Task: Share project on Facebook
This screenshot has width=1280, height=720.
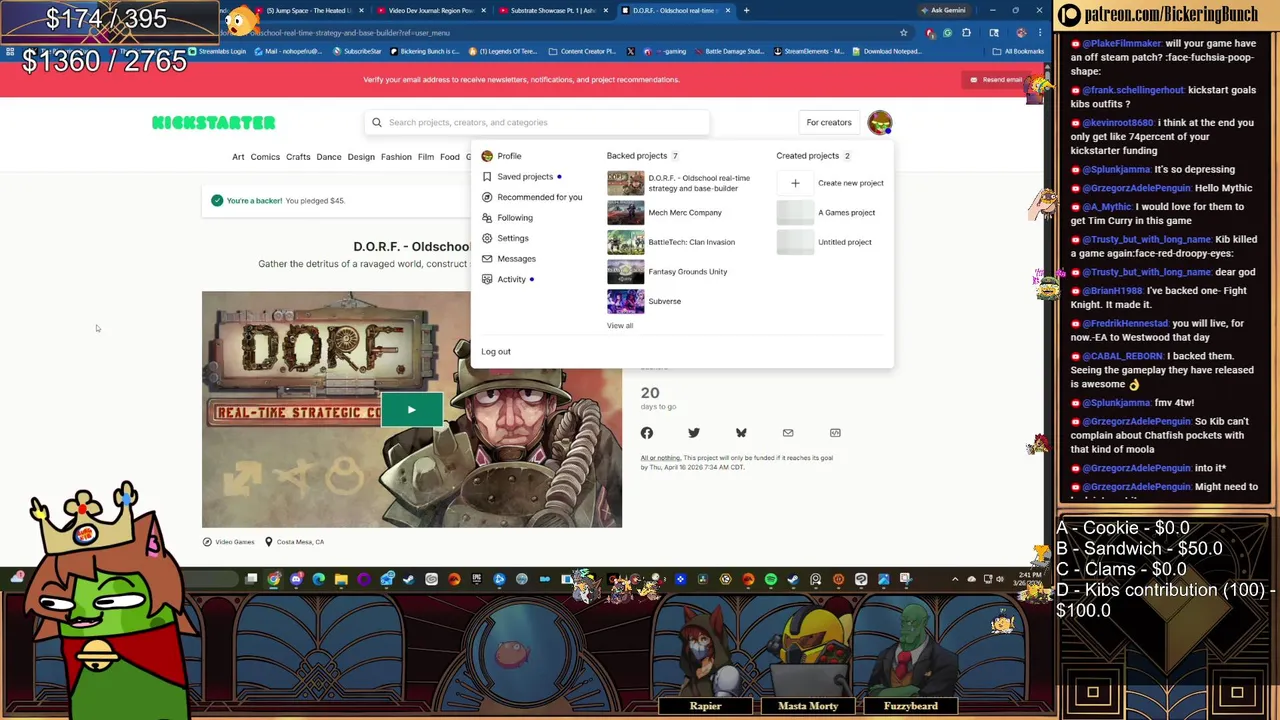Action: tap(647, 433)
